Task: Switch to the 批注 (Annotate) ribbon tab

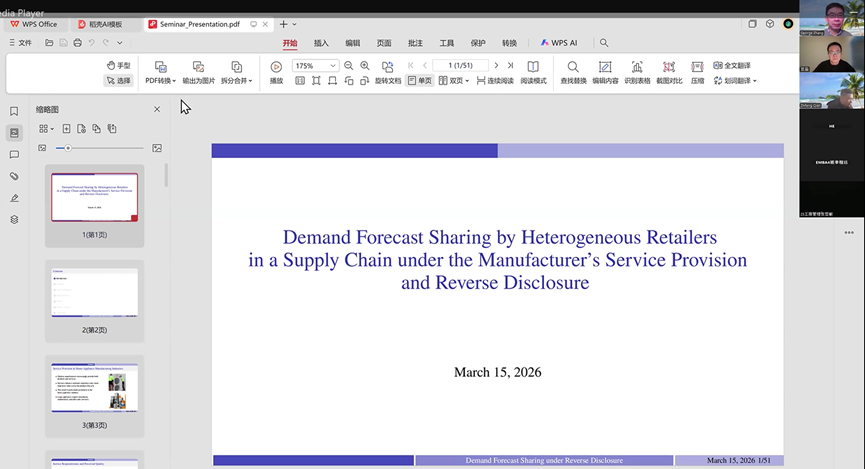Action: click(x=415, y=43)
